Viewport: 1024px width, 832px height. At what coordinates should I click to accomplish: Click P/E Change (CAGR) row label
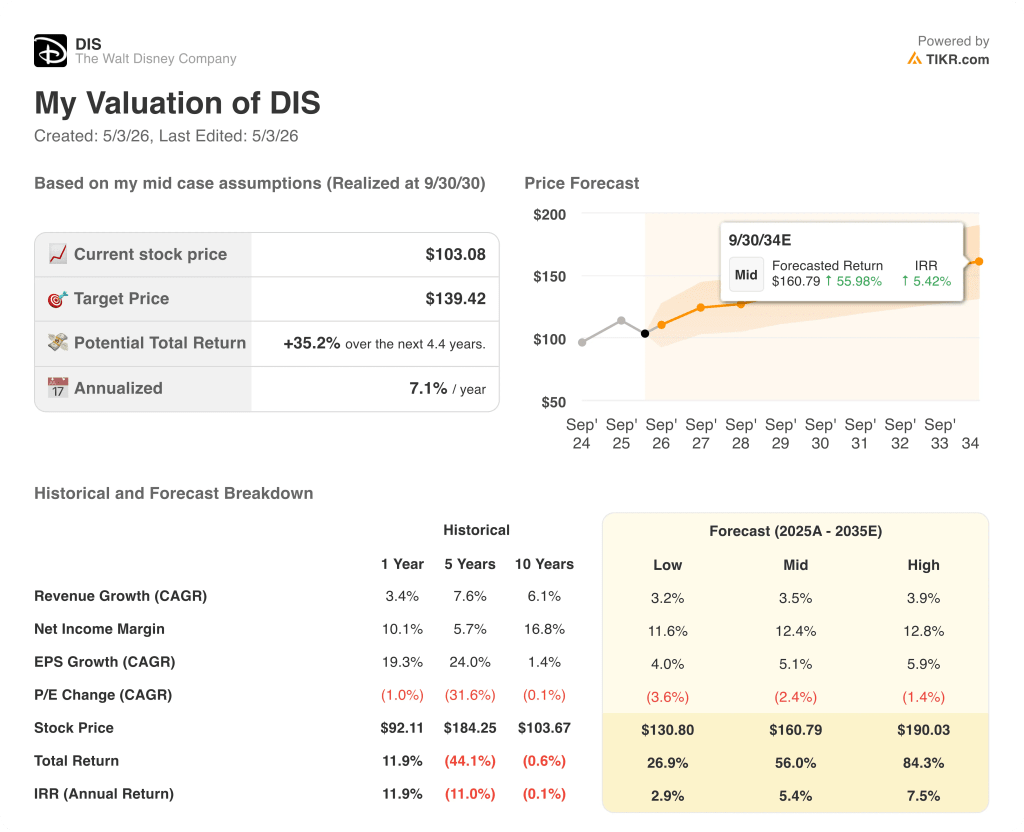coord(103,695)
